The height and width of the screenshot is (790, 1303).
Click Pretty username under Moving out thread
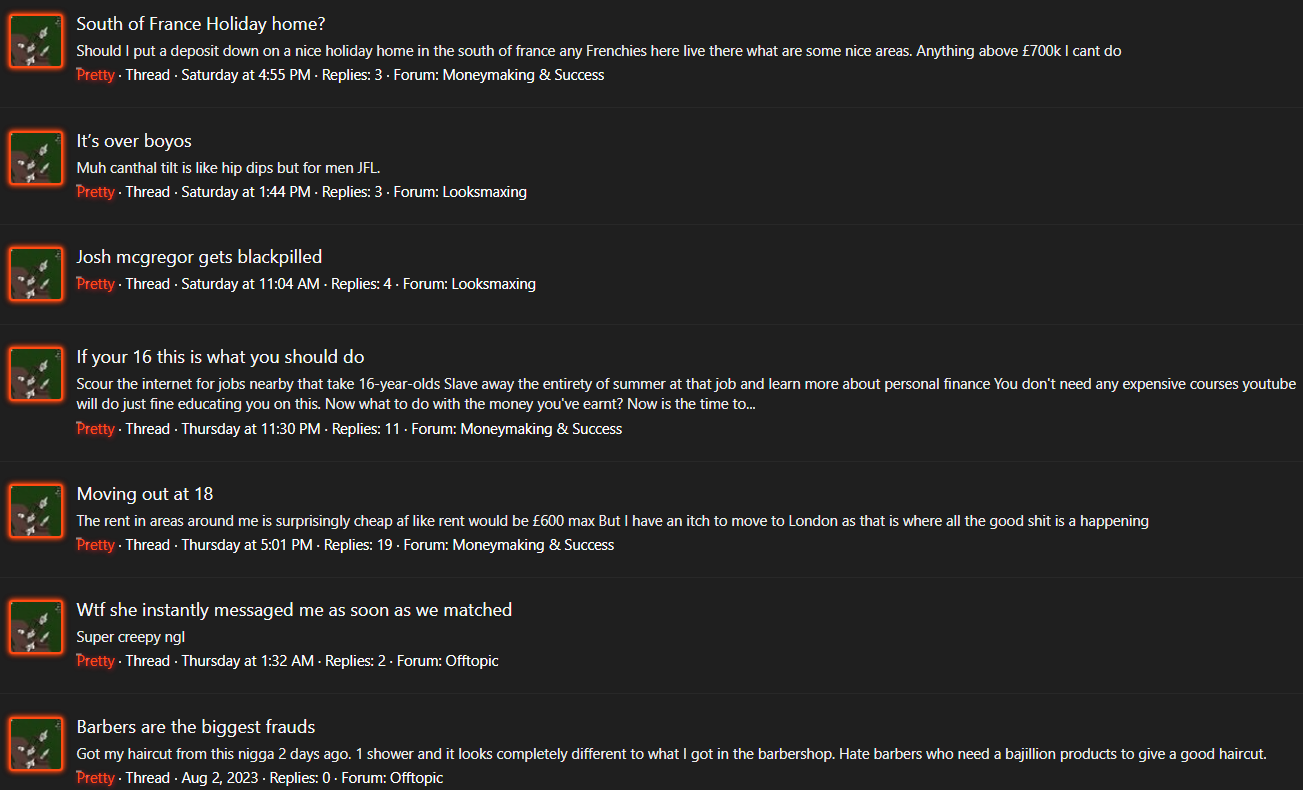pyautogui.click(x=96, y=545)
